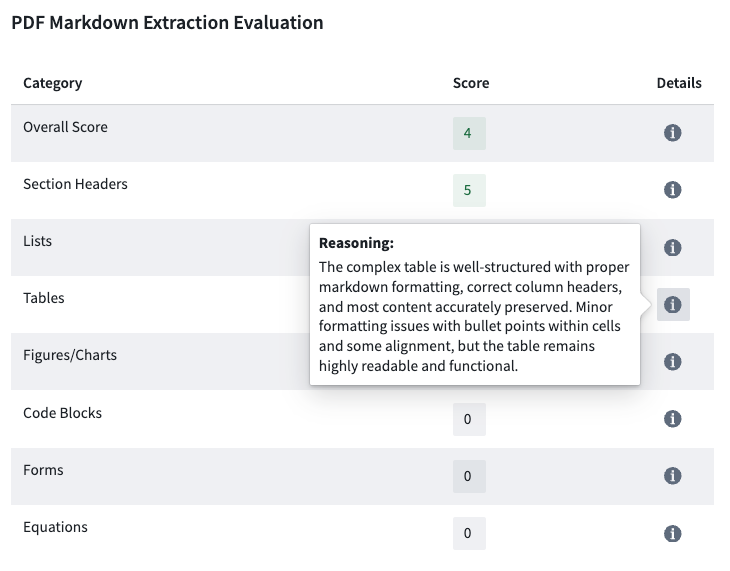Select the Equations score badge

468,533
